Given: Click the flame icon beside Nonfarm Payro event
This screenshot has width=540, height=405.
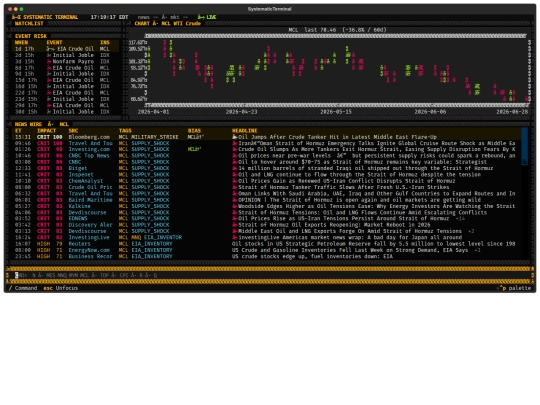Looking at the screenshot, I should click(x=49, y=61).
